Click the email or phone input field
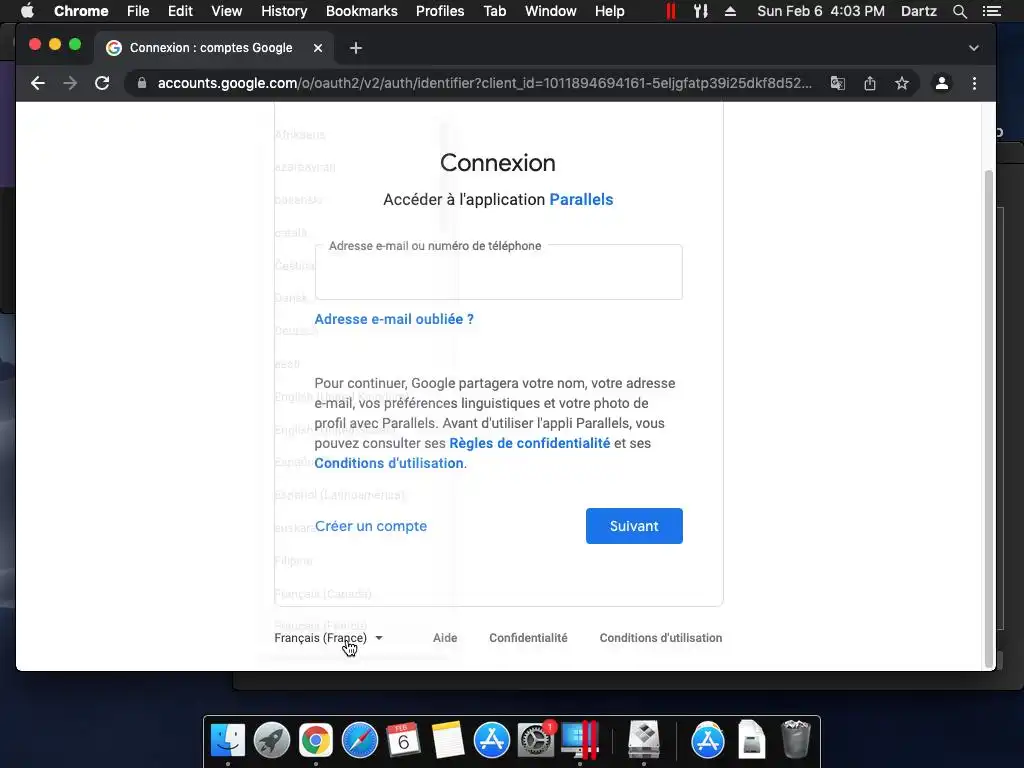The width and height of the screenshot is (1024, 768). (498, 272)
